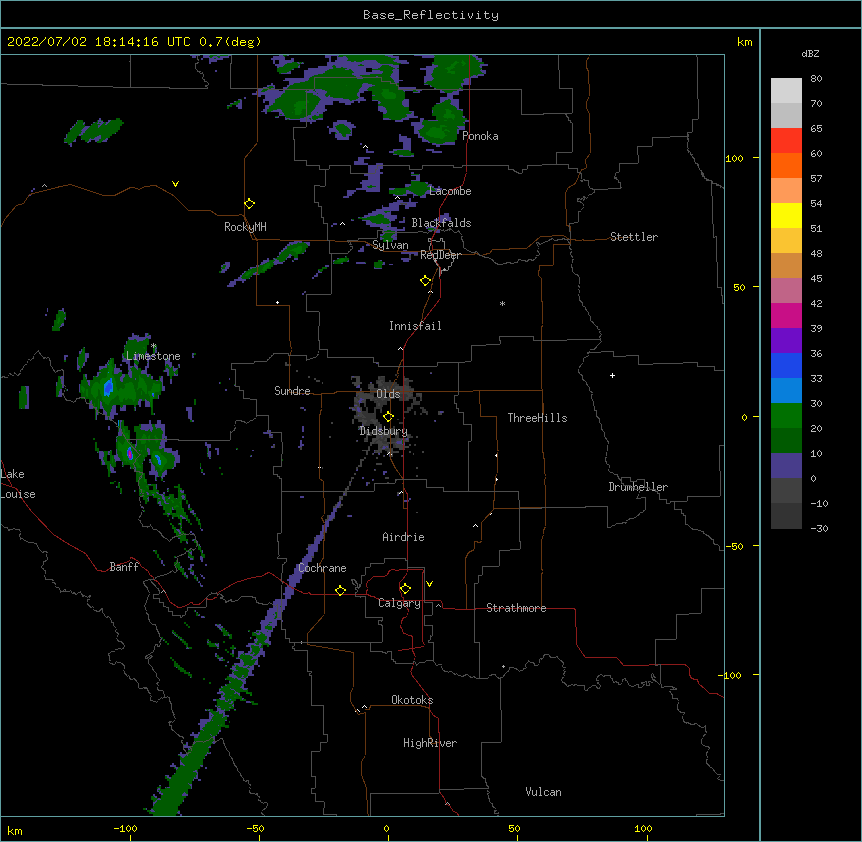
Task: Pick the yellow diamond marker below Cochrane
Action: [340, 590]
